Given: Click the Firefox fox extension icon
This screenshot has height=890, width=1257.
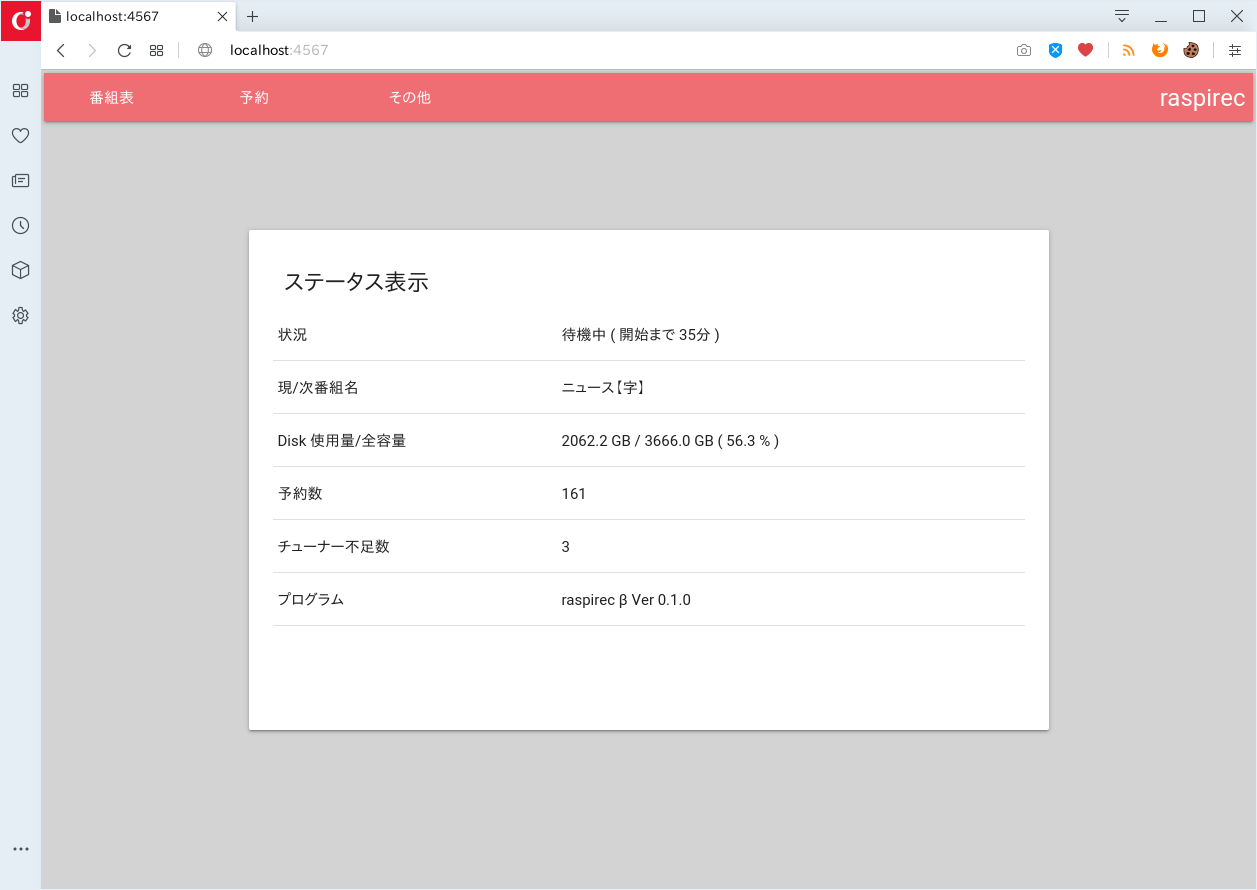Looking at the screenshot, I should [1160, 50].
